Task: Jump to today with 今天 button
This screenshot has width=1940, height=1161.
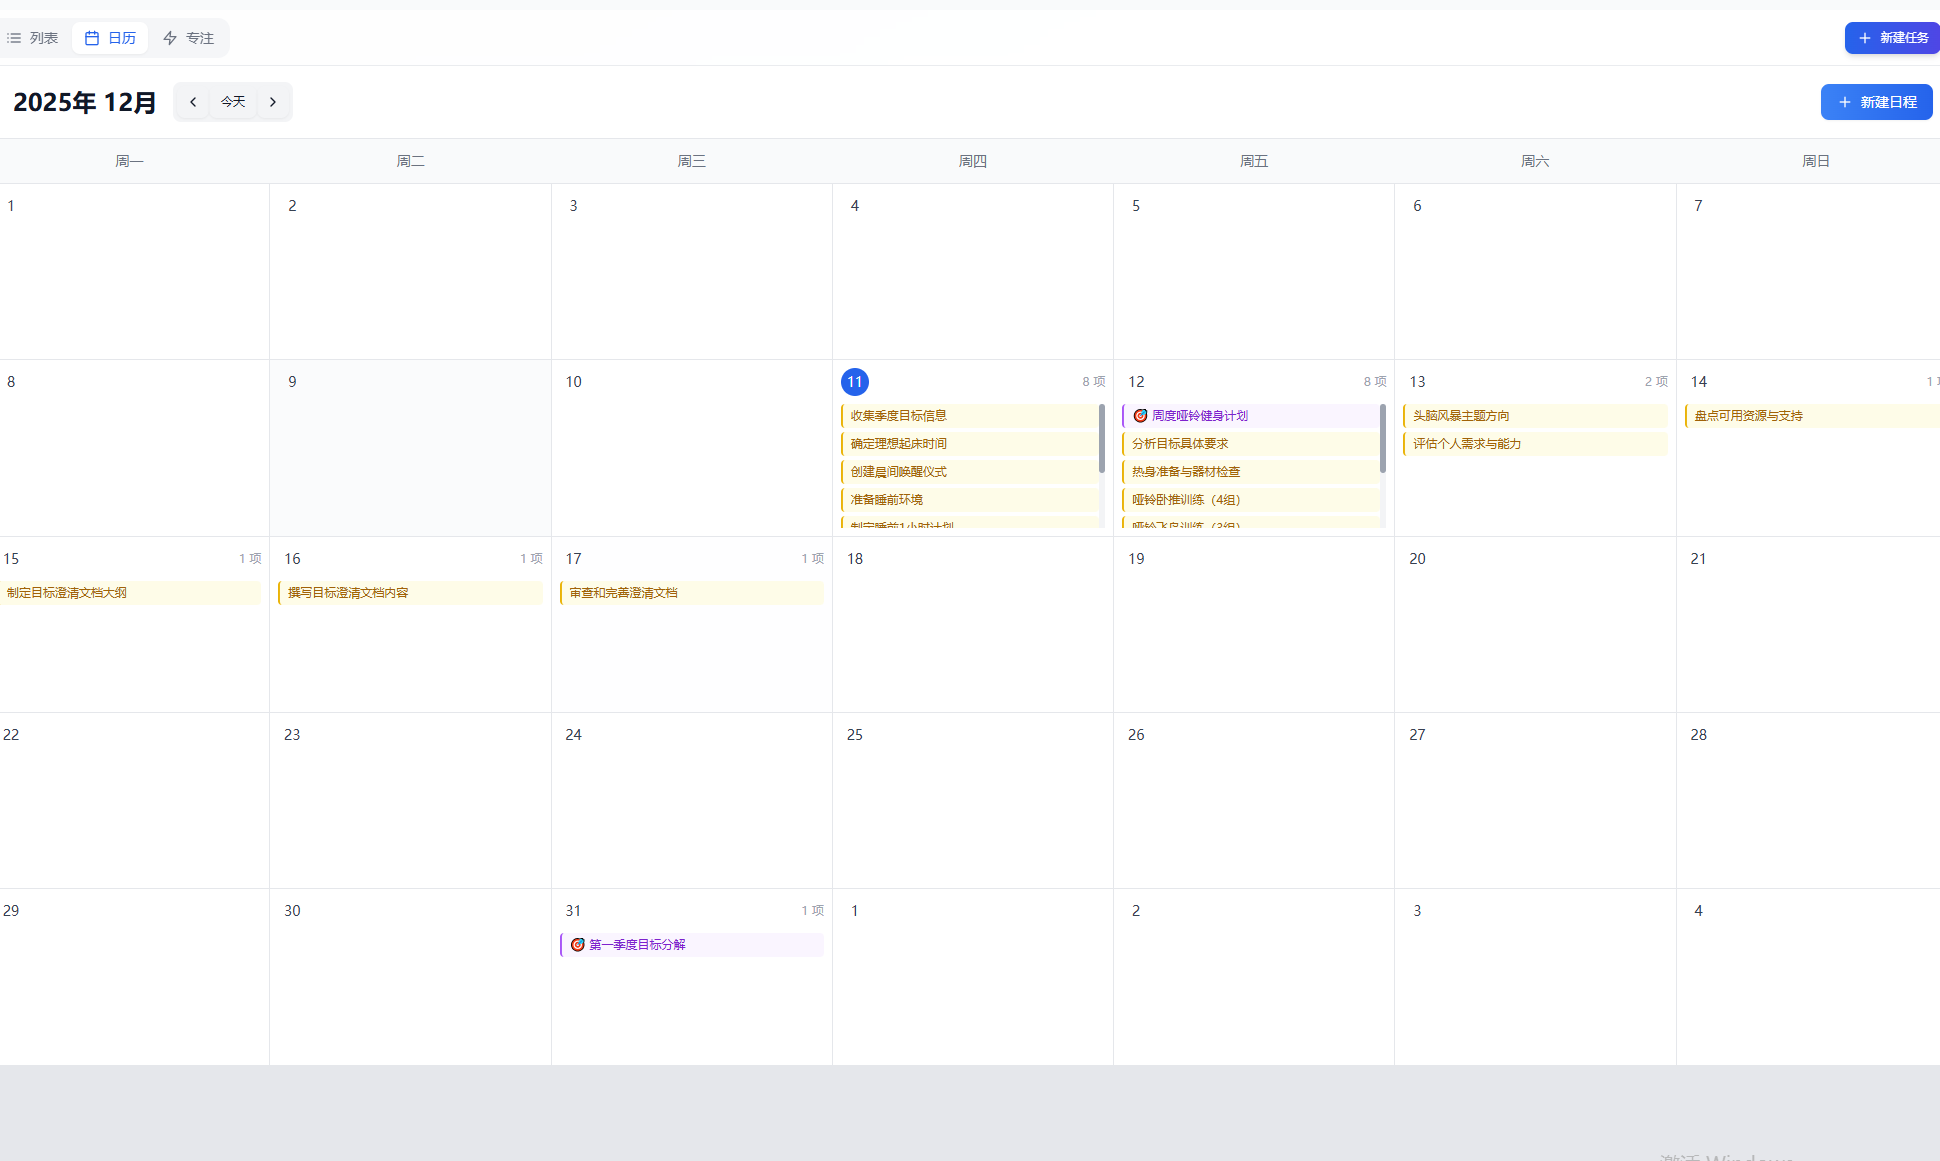Action: [233, 102]
